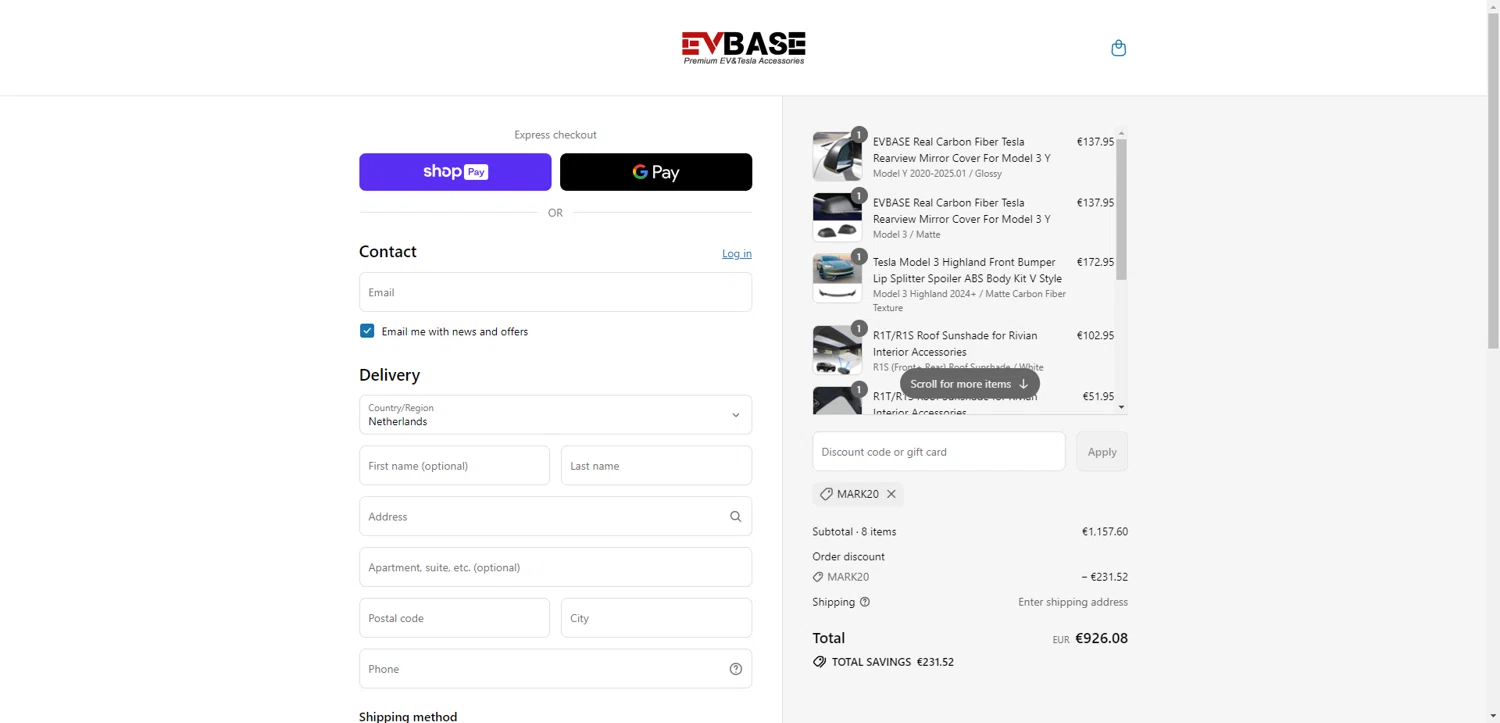Remove the MARK20 discount code
Image resolution: width=1500 pixels, height=723 pixels.
(891, 494)
